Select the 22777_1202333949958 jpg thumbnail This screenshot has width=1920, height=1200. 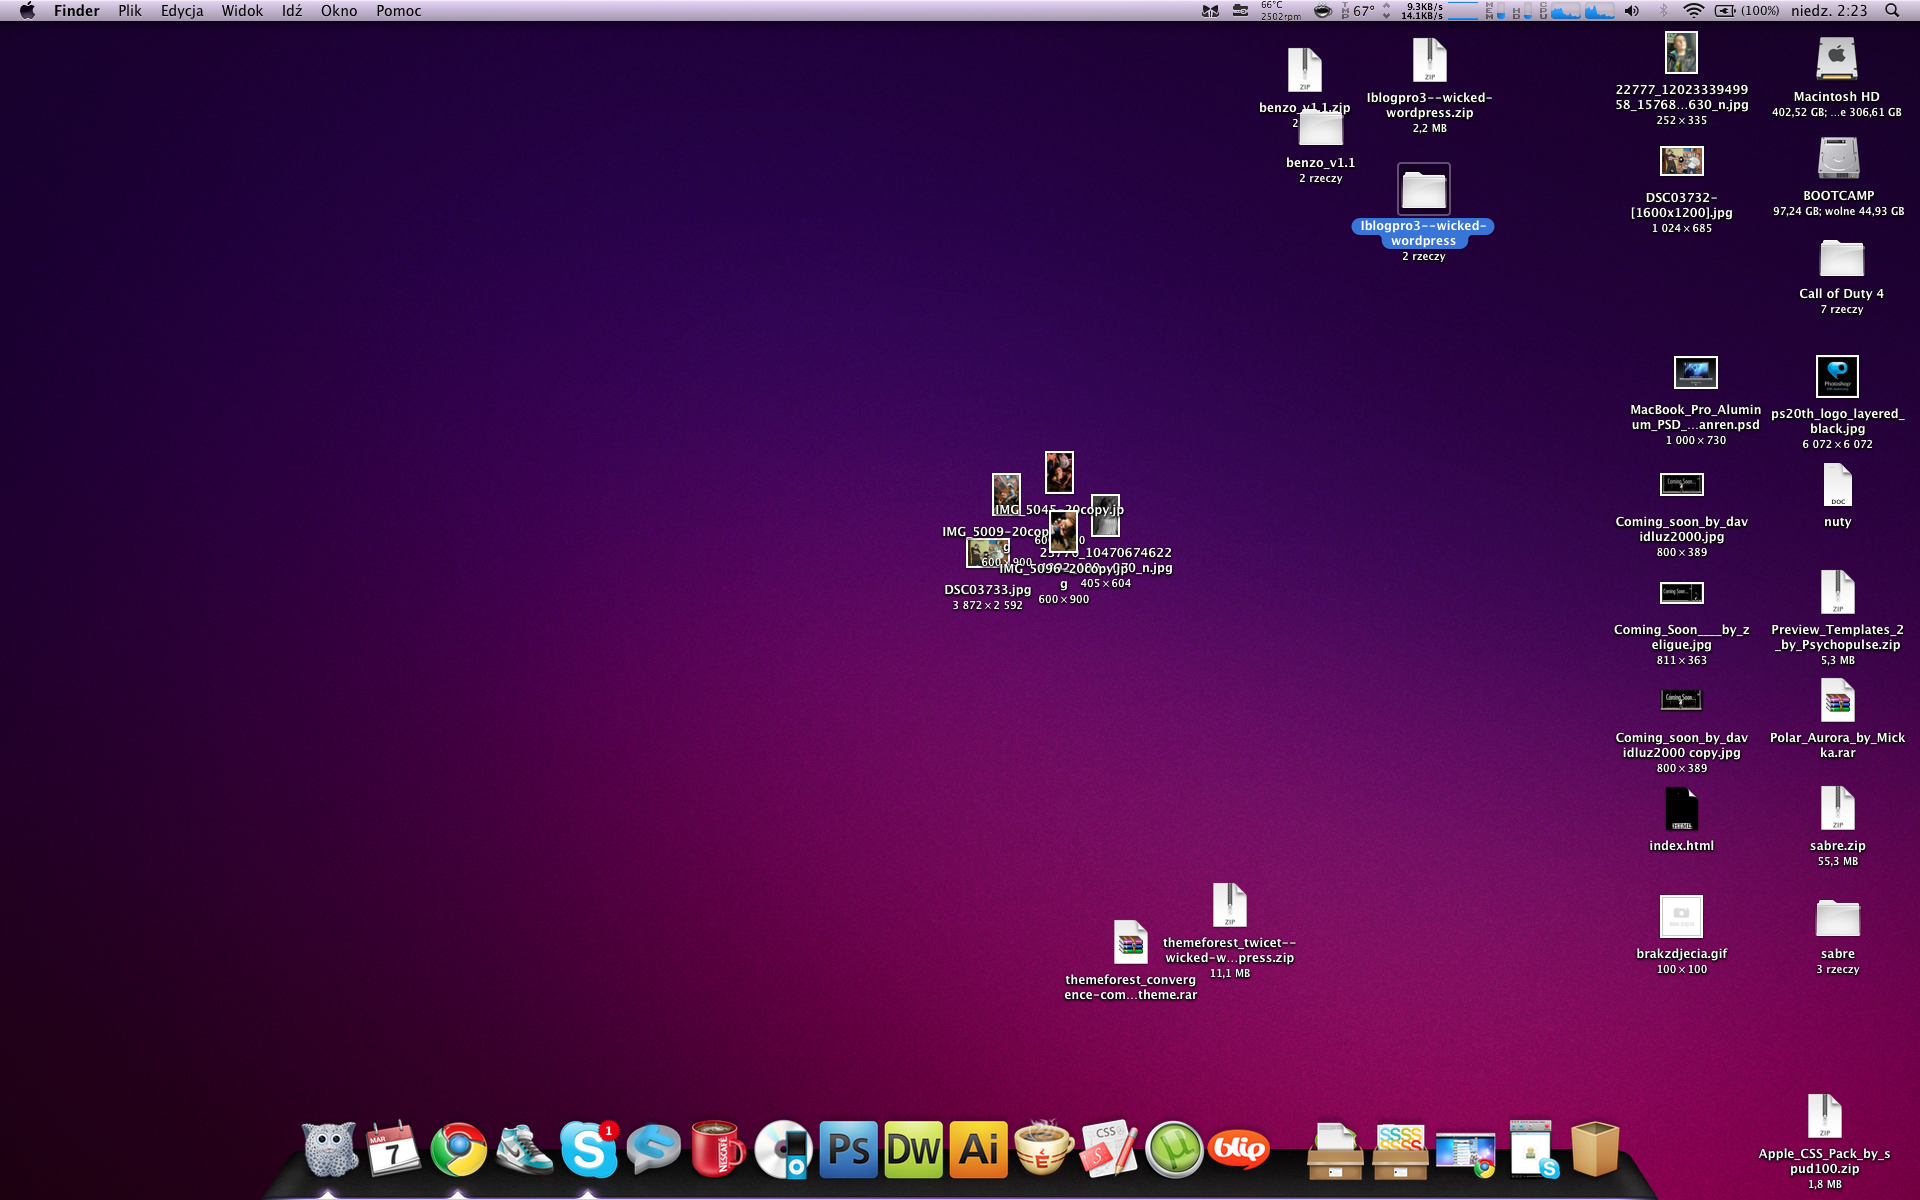pos(1681,53)
